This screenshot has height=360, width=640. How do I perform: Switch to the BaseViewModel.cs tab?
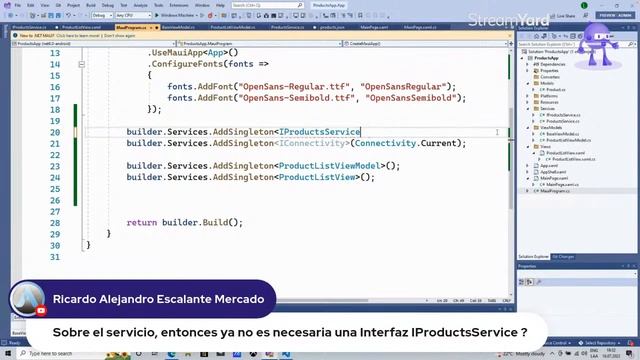pyautogui.click(x=178, y=27)
